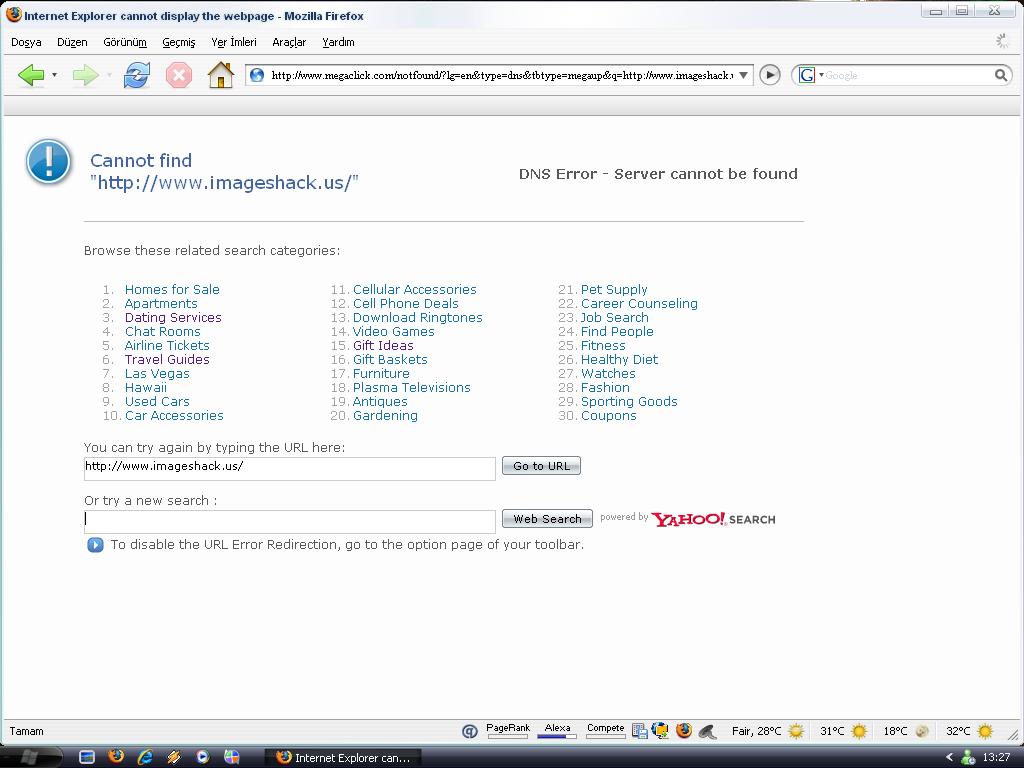Open the Yer İmleri menu
Viewport: 1024px width, 768px height.
234,42
